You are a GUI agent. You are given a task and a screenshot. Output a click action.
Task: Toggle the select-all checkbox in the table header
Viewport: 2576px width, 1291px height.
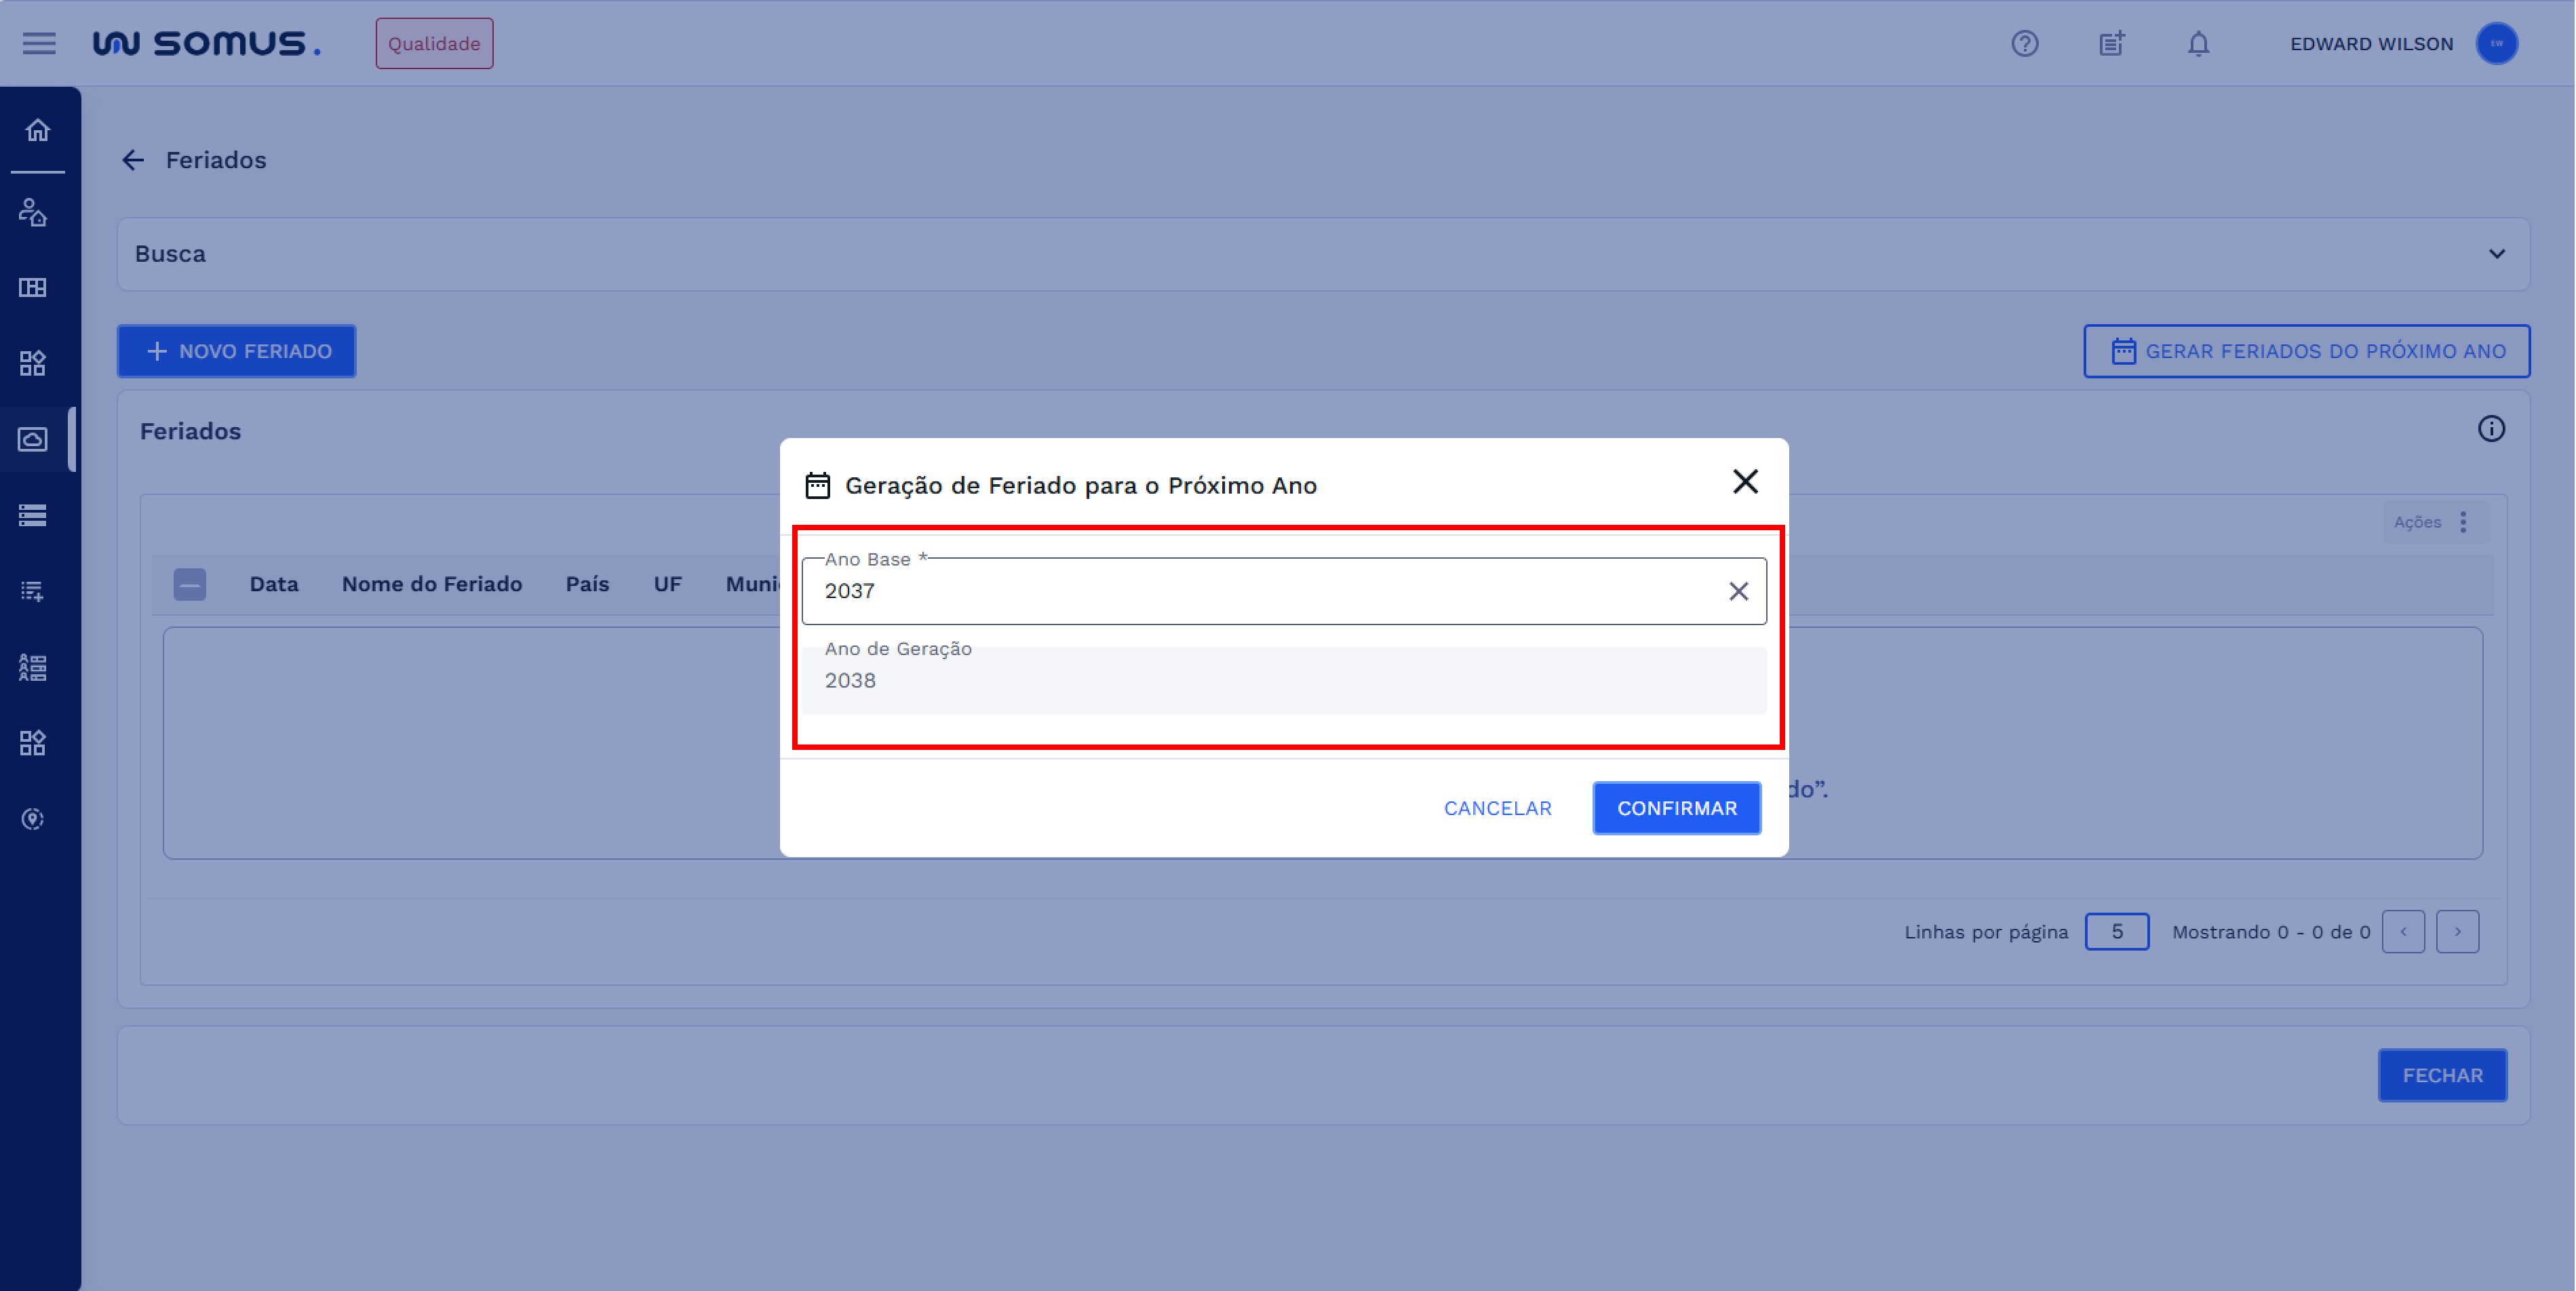pyautogui.click(x=189, y=584)
